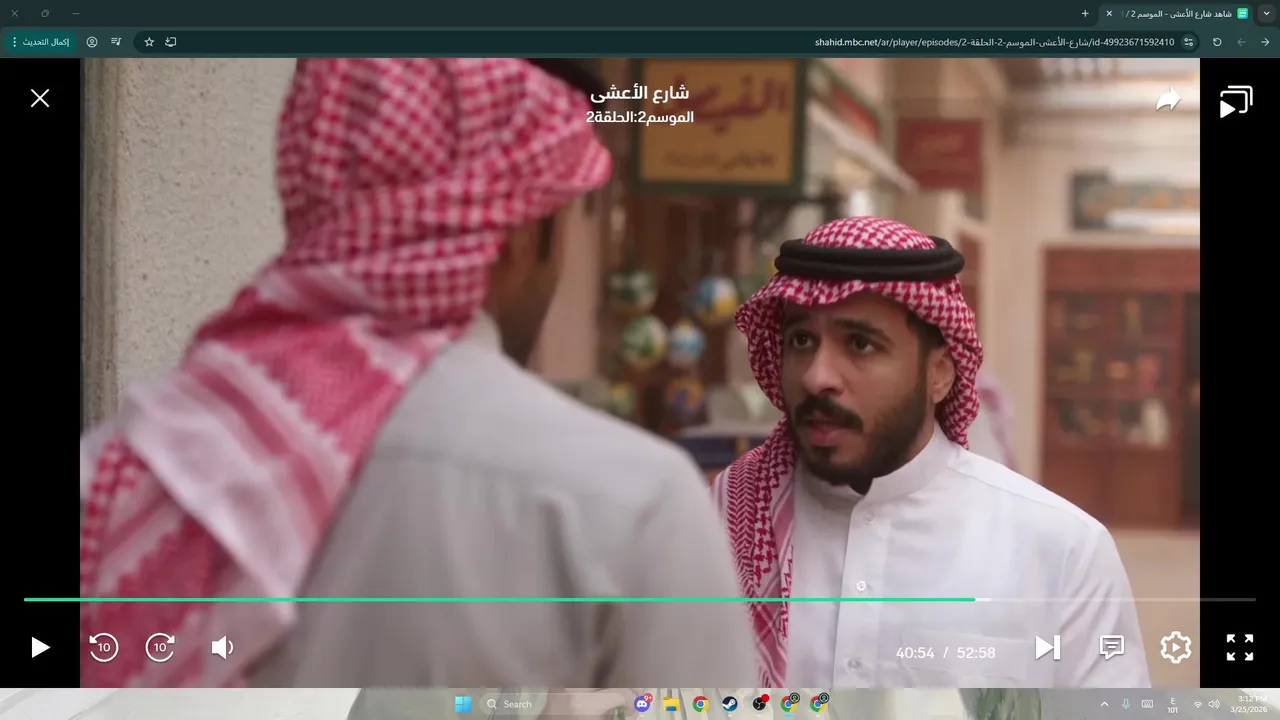1280x720 pixels.
Task: Bookmark this page with the star
Action: tap(149, 42)
